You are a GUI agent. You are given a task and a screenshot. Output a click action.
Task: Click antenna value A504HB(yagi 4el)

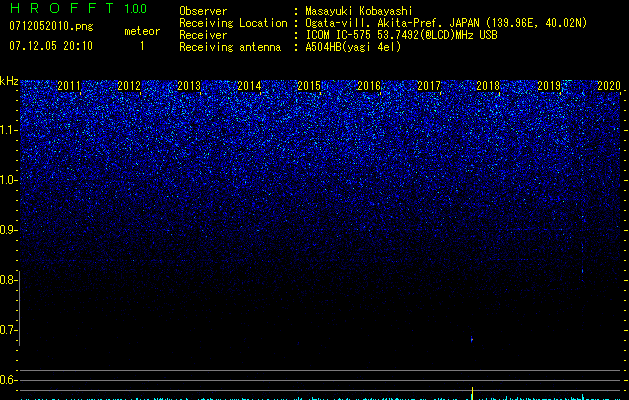click(353, 47)
